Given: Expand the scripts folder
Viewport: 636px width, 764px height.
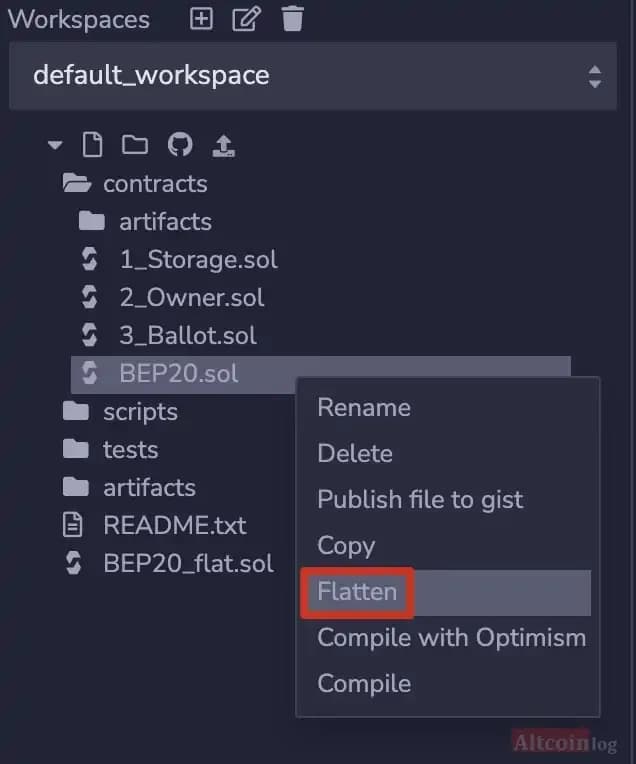Looking at the screenshot, I should (x=140, y=413).
